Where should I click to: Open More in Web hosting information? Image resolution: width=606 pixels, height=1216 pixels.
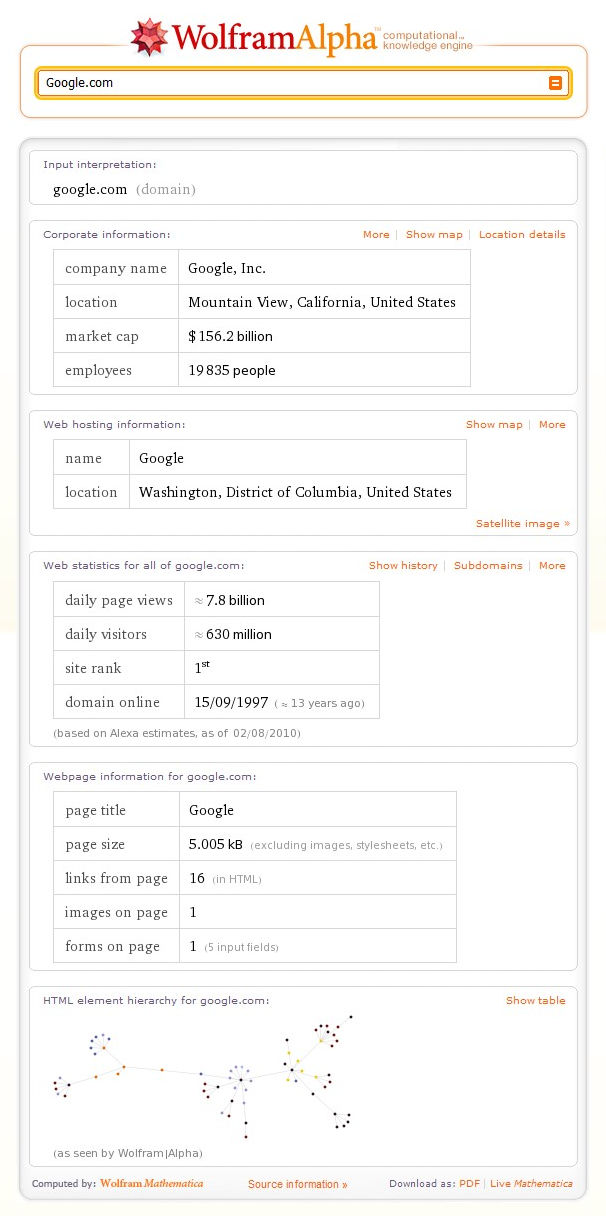(552, 425)
